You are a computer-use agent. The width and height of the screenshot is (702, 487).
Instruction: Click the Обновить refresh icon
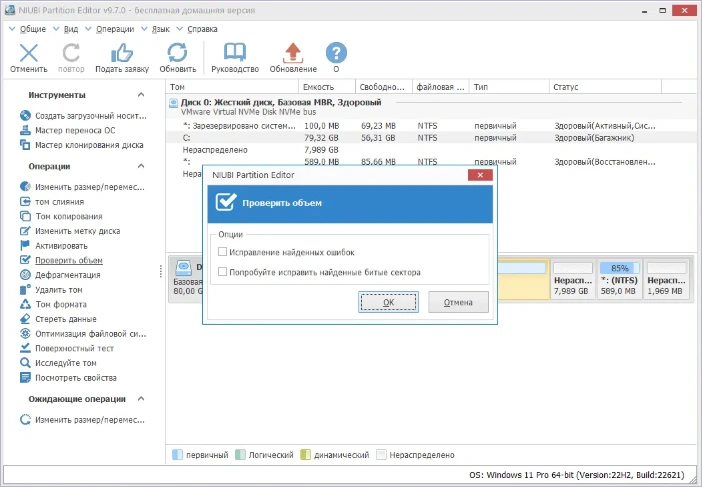point(177,53)
